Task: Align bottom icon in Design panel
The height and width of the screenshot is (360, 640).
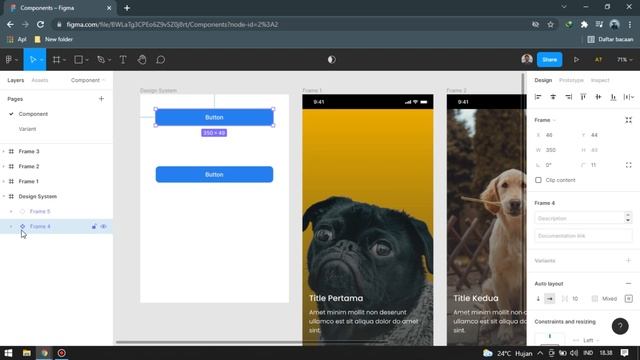Action: coord(613,97)
